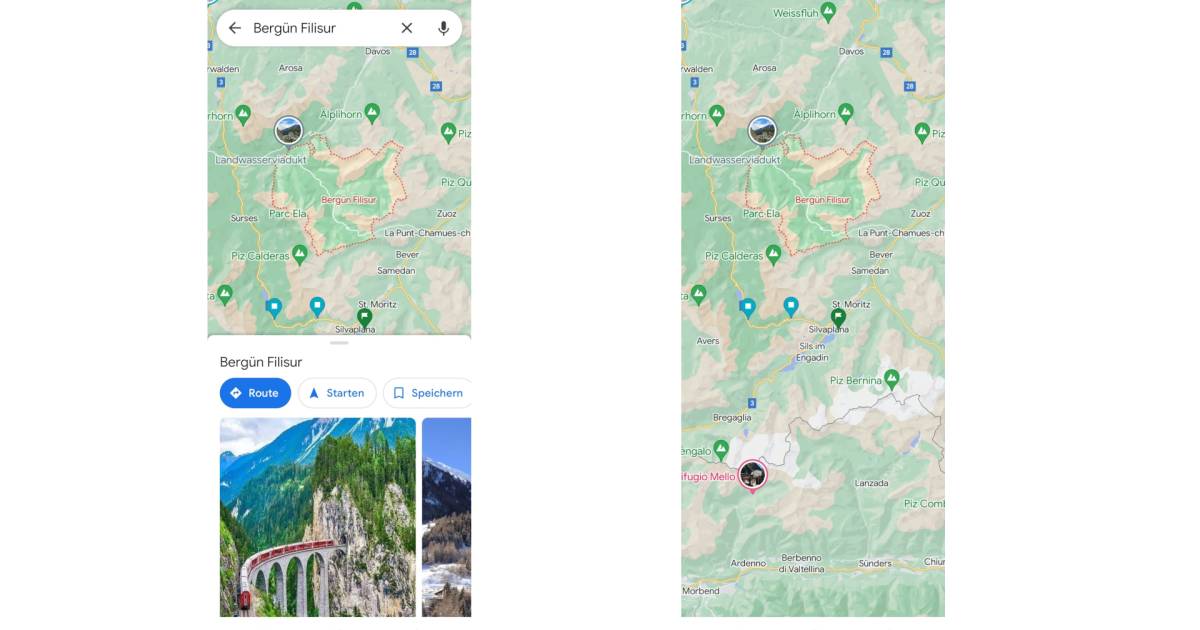Open the Rifugio Mello photo marker
Viewport: 1200px width, 630px height.
tap(753, 475)
